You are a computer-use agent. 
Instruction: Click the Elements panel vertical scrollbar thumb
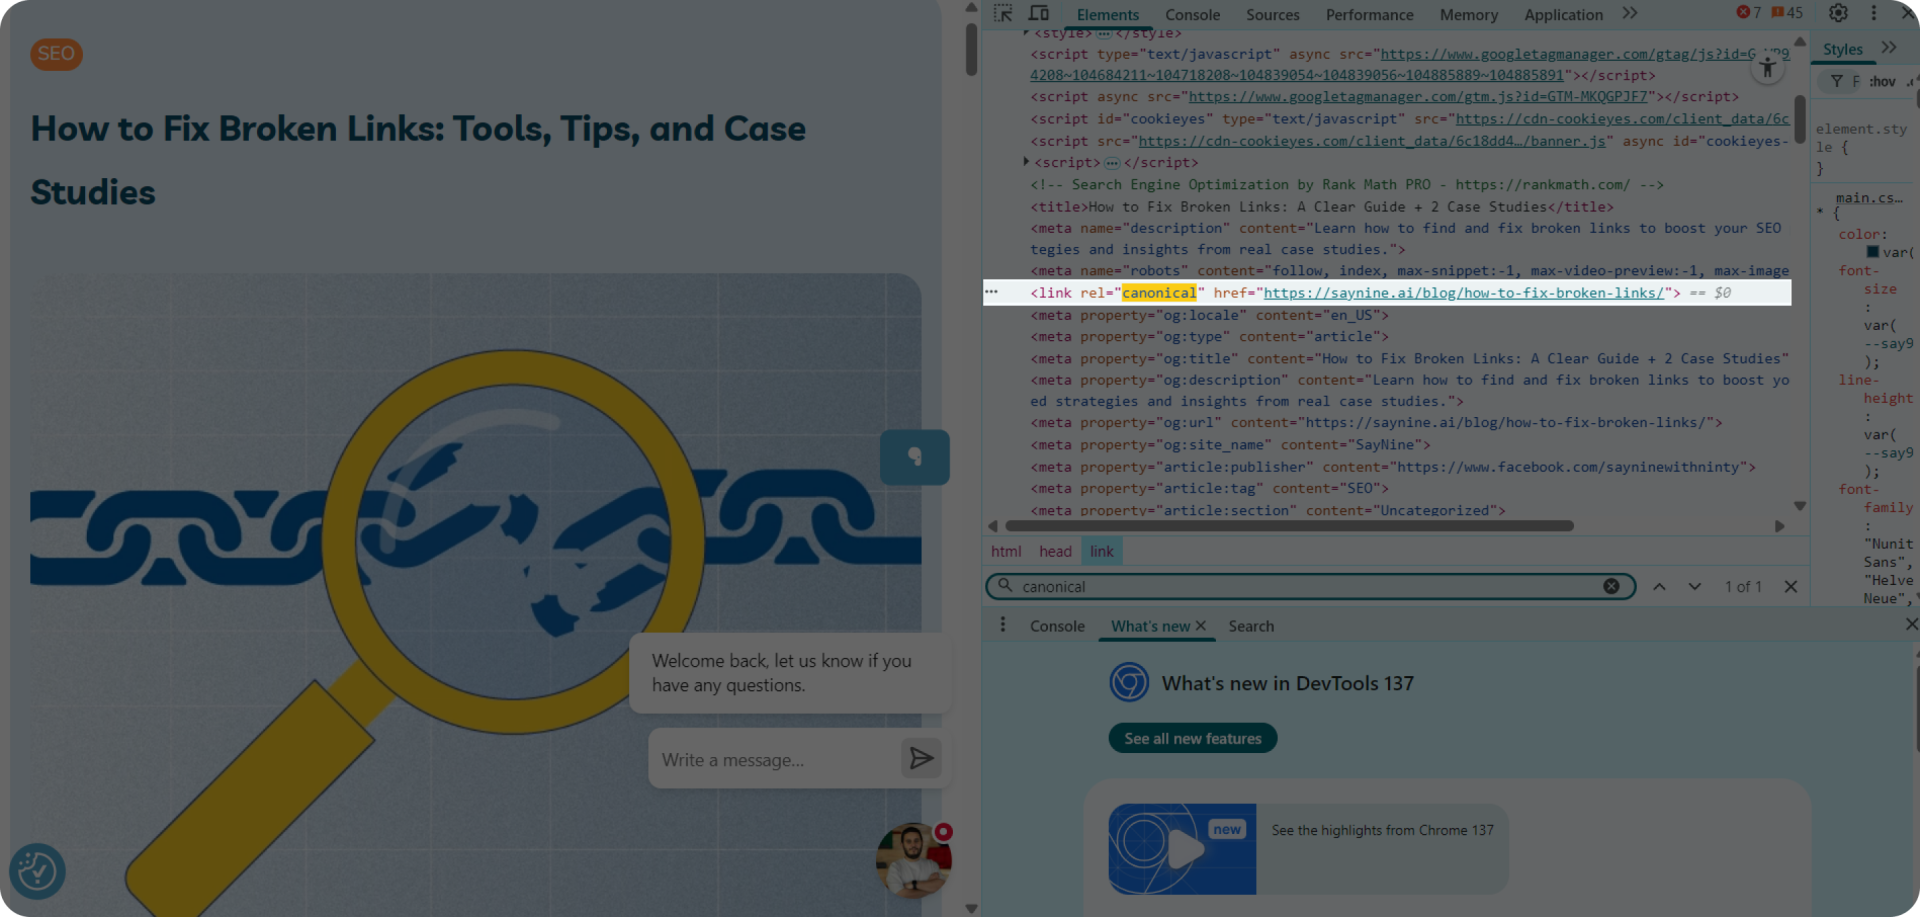pos(1800,118)
